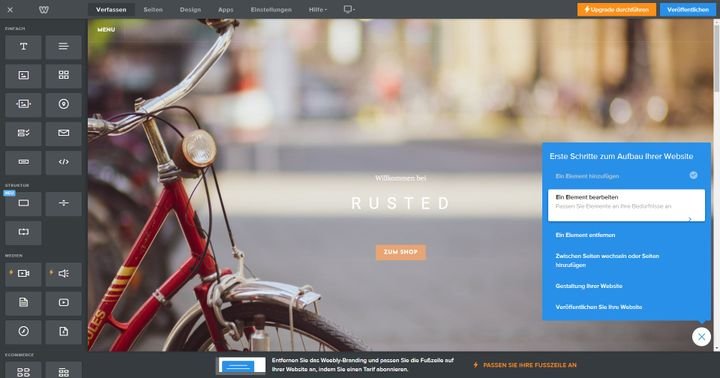Open the Seiten tab

(153, 10)
